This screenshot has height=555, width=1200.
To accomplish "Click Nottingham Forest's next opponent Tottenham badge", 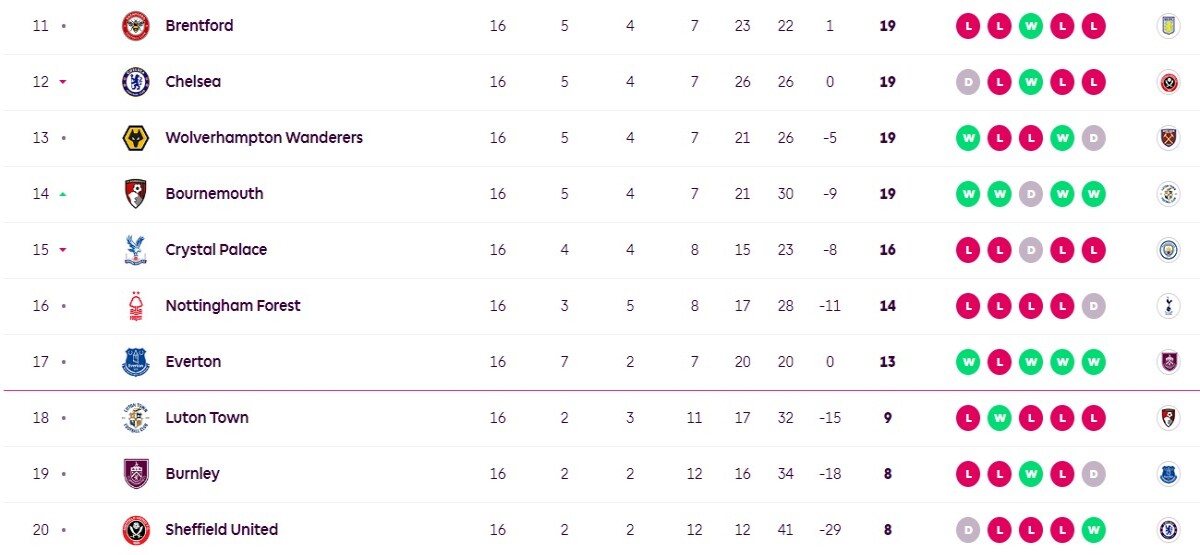I will pyautogui.click(x=1167, y=306).
